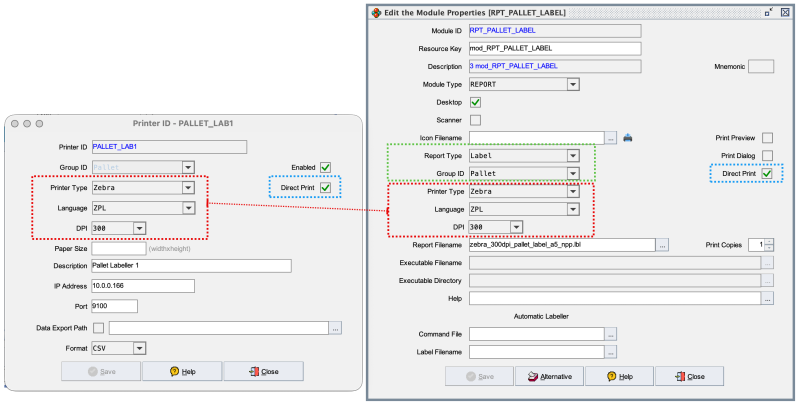Click the Label Filename text field
This screenshot has height=406, width=800.
click(x=537, y=352)
